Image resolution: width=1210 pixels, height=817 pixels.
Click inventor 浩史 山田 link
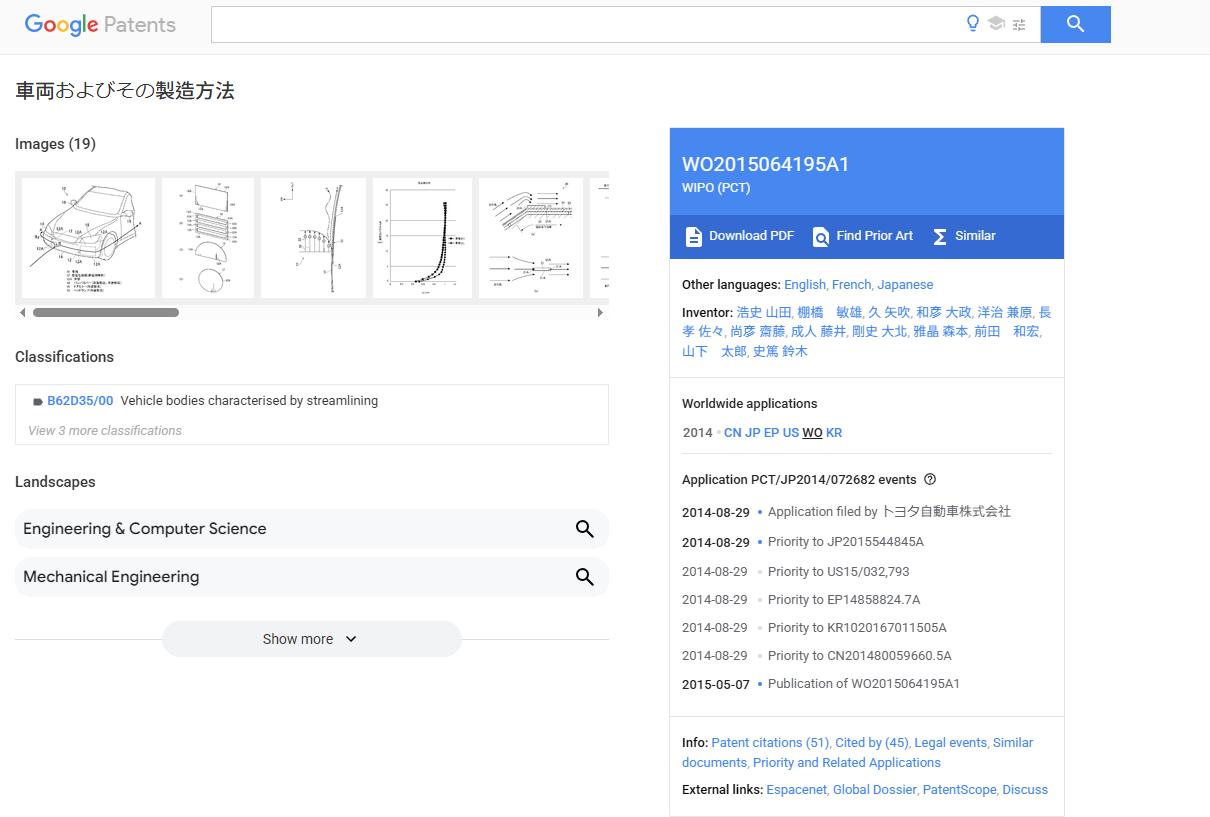coord(764,313)
